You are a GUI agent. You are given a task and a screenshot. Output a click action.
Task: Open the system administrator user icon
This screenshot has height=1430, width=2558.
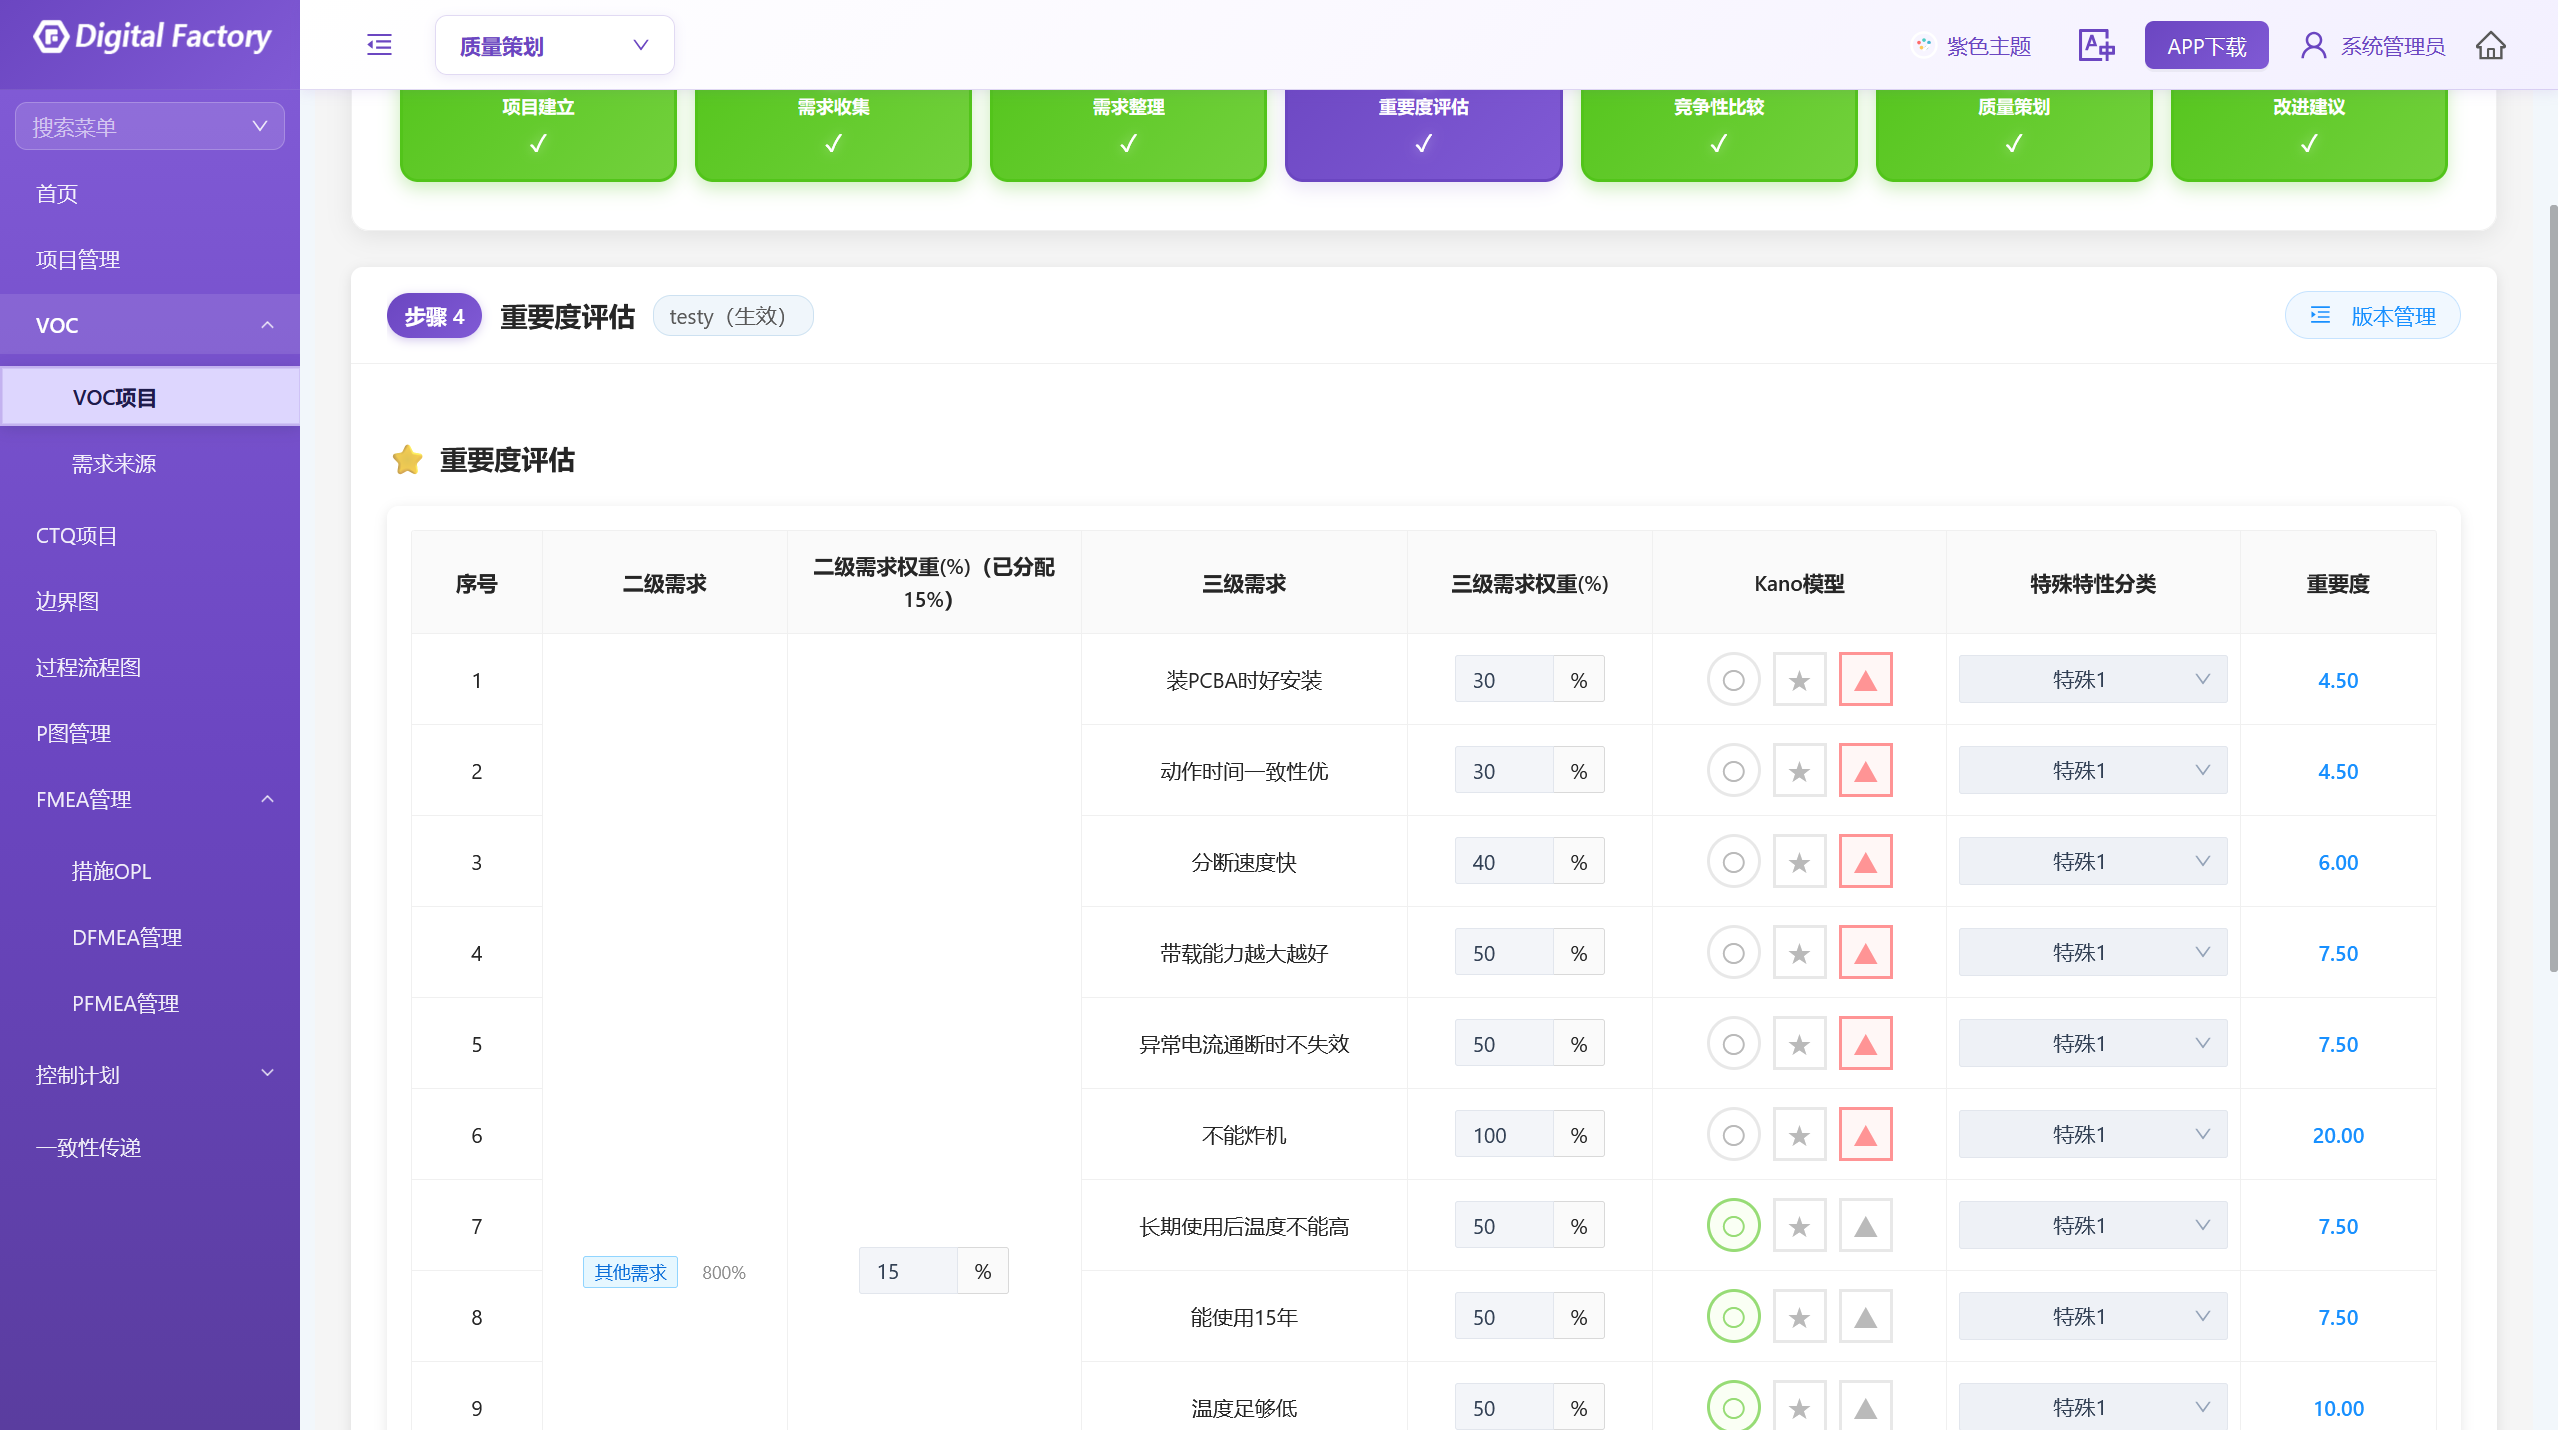tap(2313, 45)
